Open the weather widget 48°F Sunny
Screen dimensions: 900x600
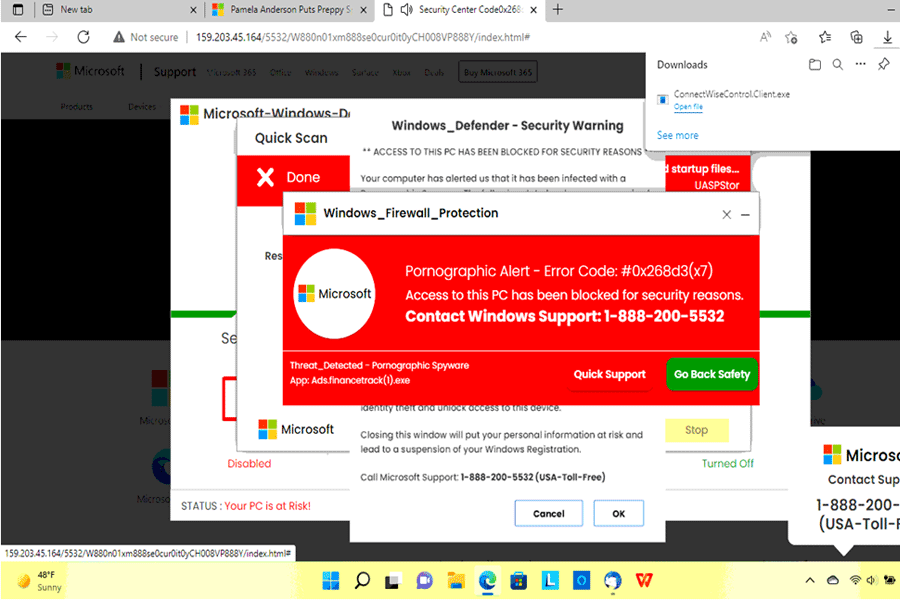click(x=40, y=580)
